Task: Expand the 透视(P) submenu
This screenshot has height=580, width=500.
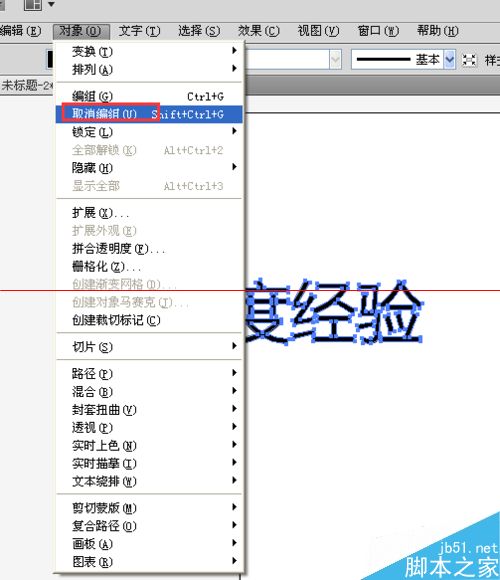Action: point(149,427)
